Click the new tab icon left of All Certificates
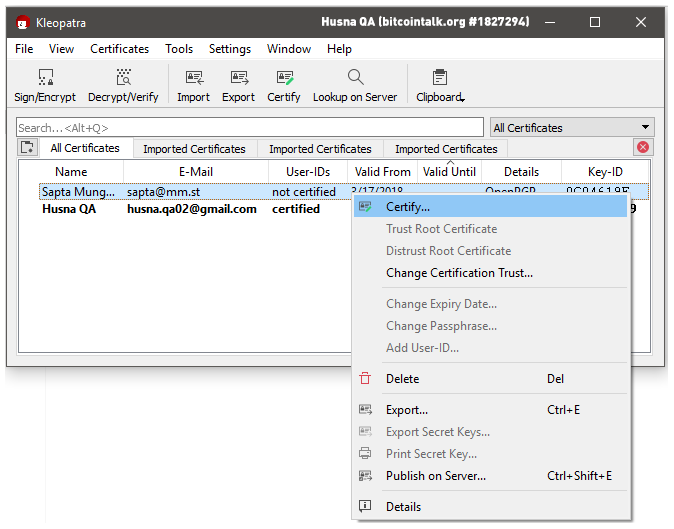674x529 pixels. [x=28, y=147]
